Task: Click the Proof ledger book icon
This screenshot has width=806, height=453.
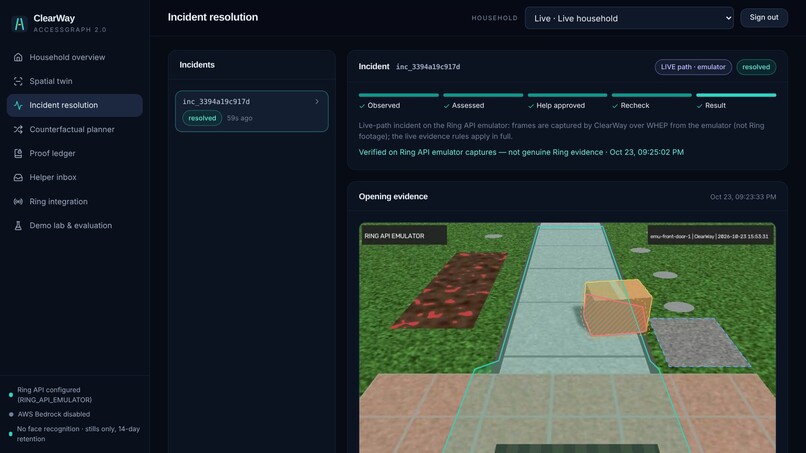Action: tap(18, 153)
